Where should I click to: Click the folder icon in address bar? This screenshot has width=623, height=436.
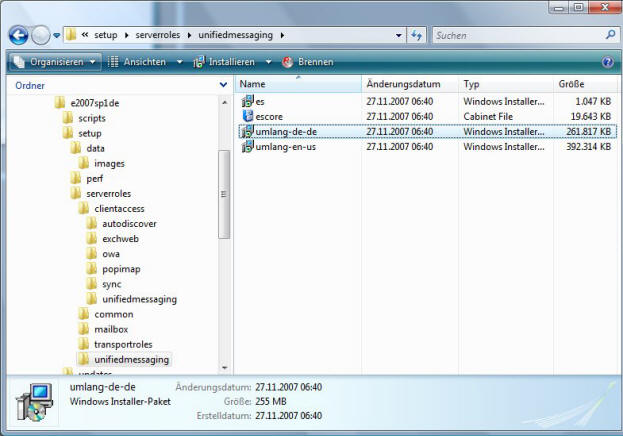pos(71,35)
